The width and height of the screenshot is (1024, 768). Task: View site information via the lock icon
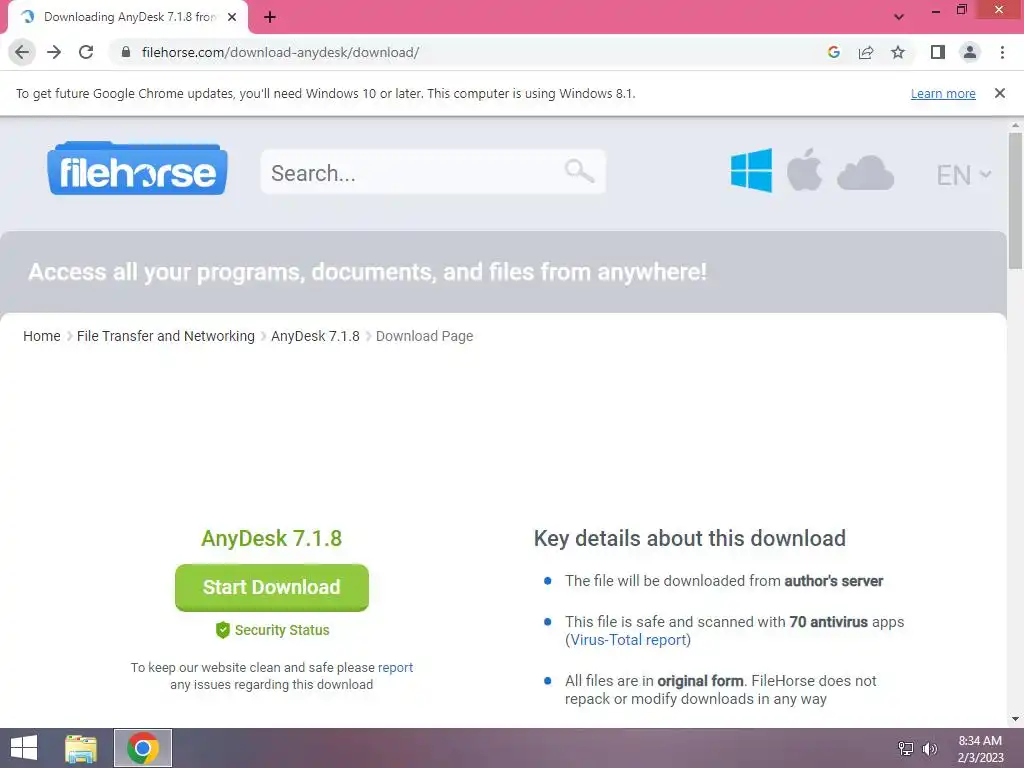[x=126, y=52]
